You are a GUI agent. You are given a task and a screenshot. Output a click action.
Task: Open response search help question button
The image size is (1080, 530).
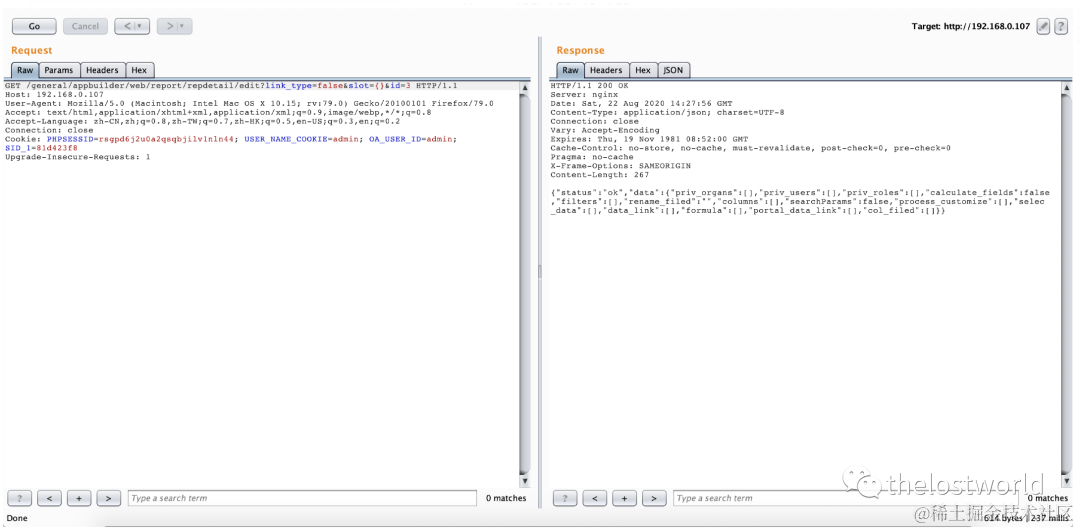565,498
